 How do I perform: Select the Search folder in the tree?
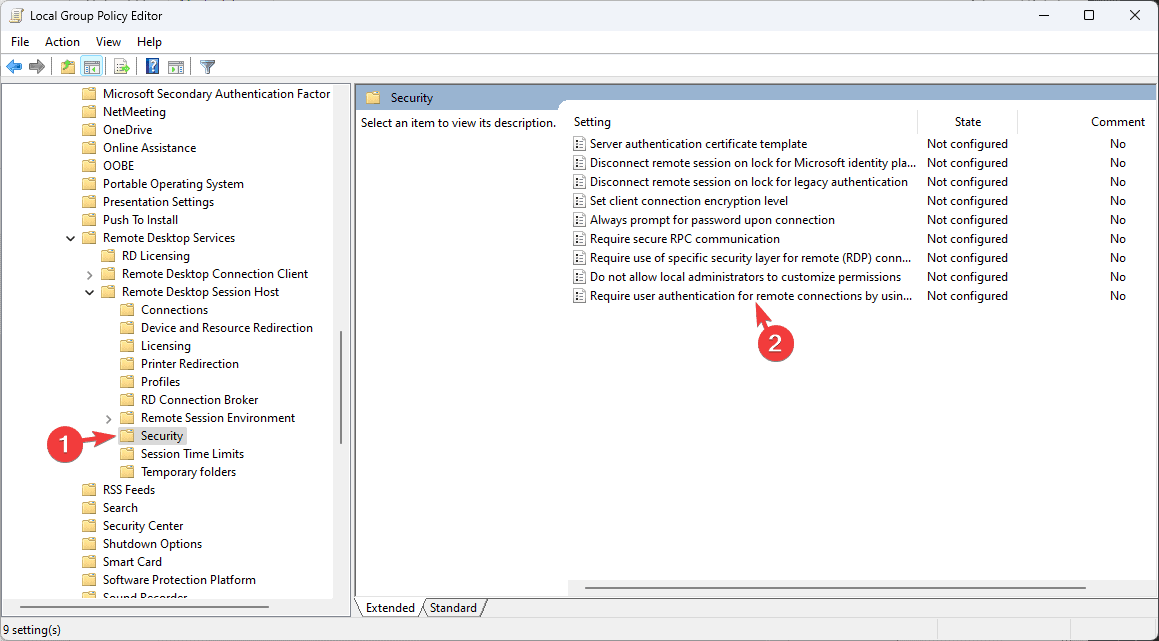click(120, 508)
